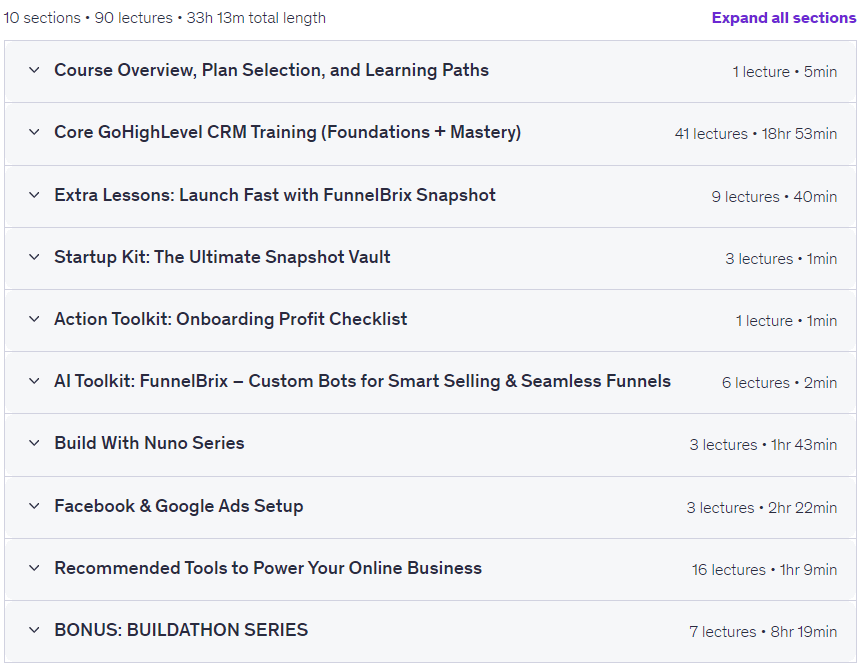Expand chevron for Facebook & Google Ads Setup
The height and width of the screenshot is (669, 865).
[34, 506]
